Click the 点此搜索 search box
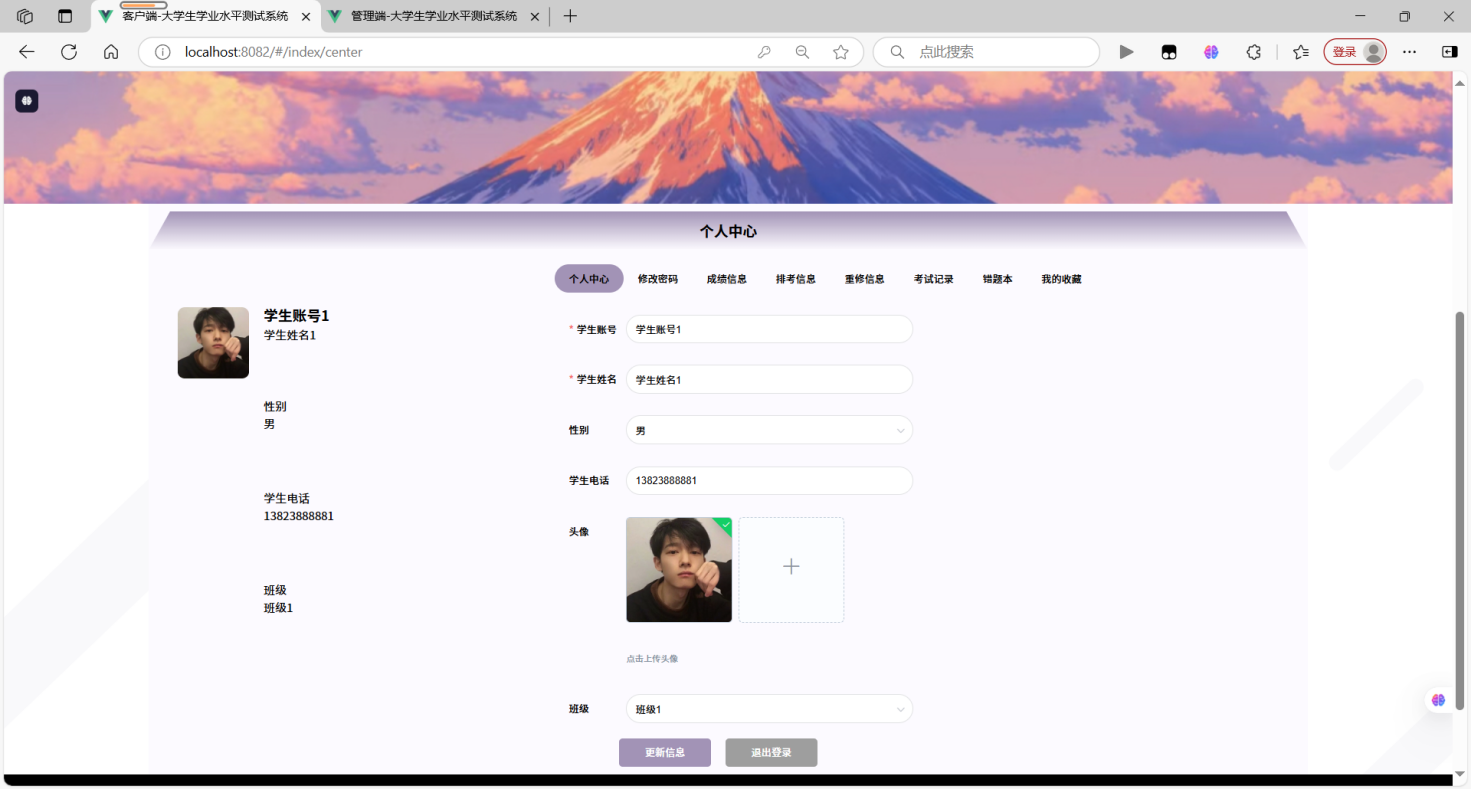Screen dimensions: 1471x789 point(986,52)
